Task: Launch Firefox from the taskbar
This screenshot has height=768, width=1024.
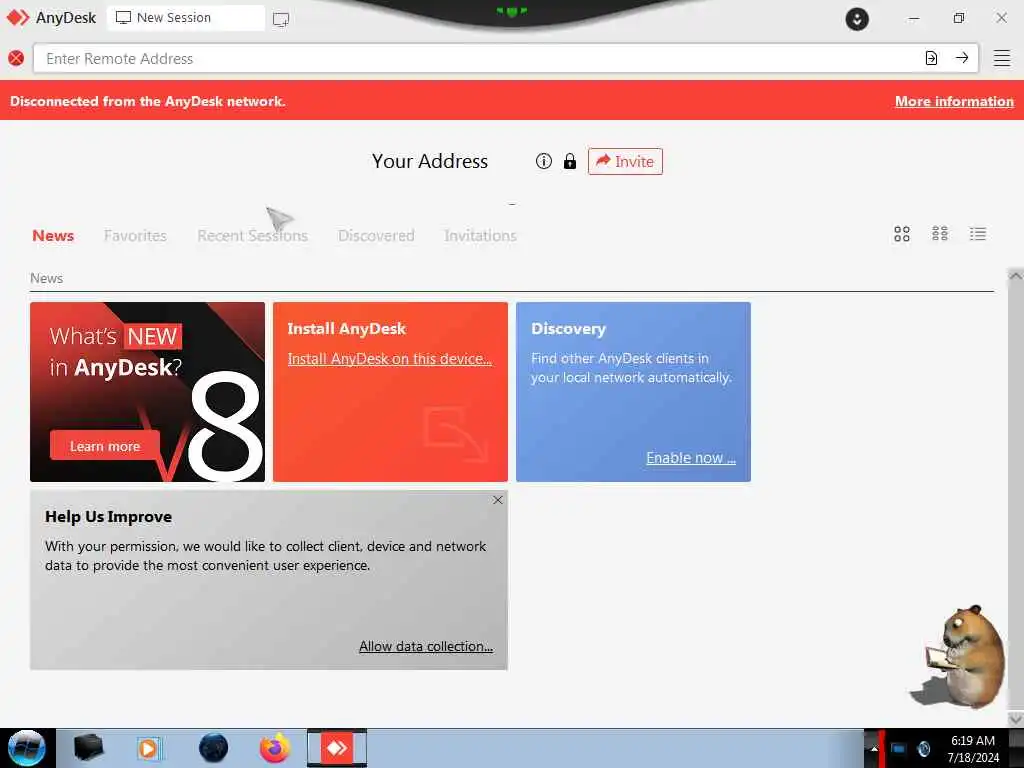Action: tap(275, 748)
